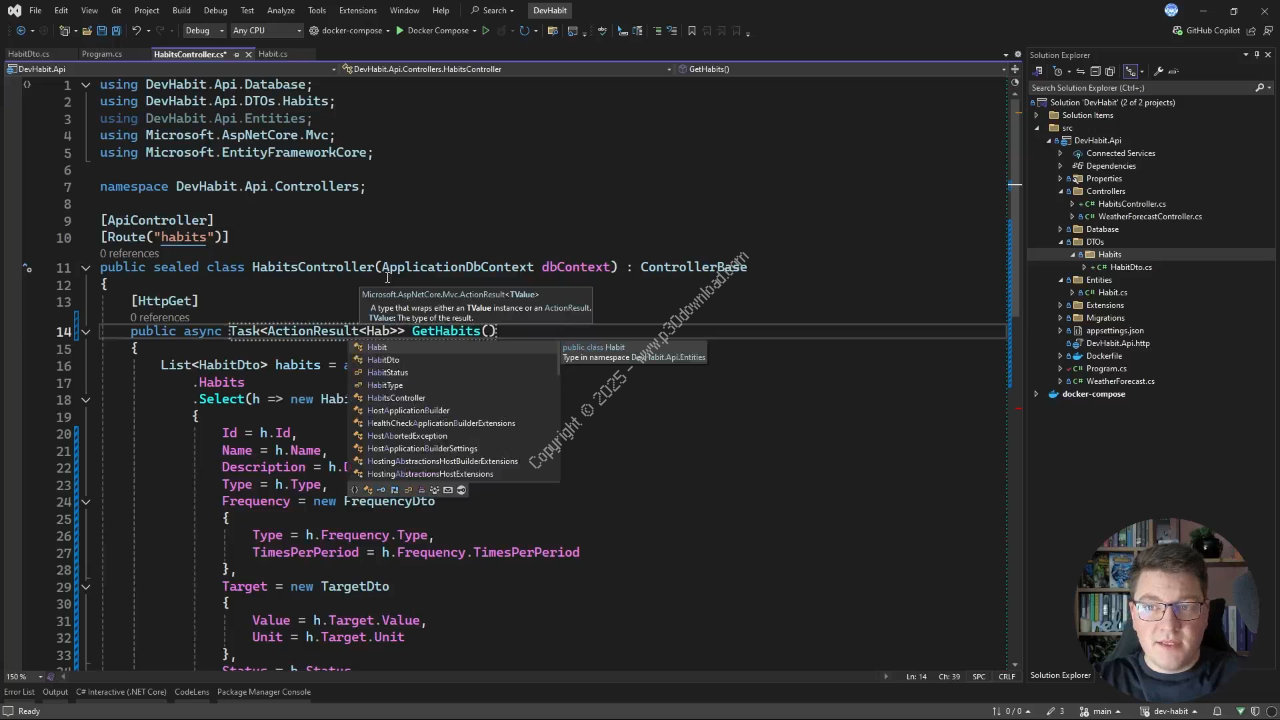The width and height of the screenshot is (1280, 720).
Task: Collapse the Controllers folder in Solution Explorer
Action: pos(1061,191)
